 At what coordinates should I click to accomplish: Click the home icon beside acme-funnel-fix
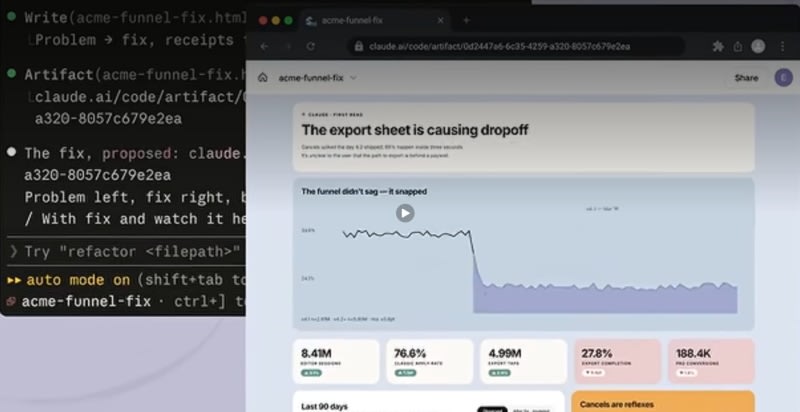(263, 78)
